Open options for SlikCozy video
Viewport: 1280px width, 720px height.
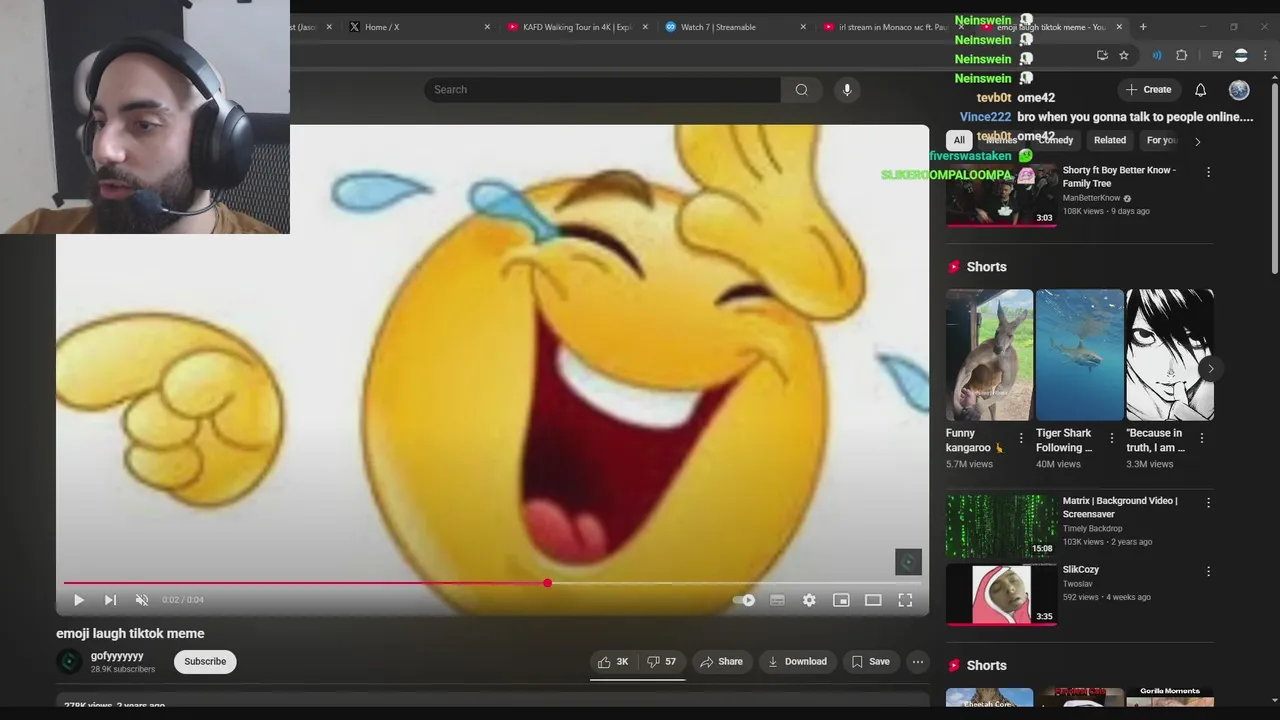pyautogui.click(x=1208, y=572)
